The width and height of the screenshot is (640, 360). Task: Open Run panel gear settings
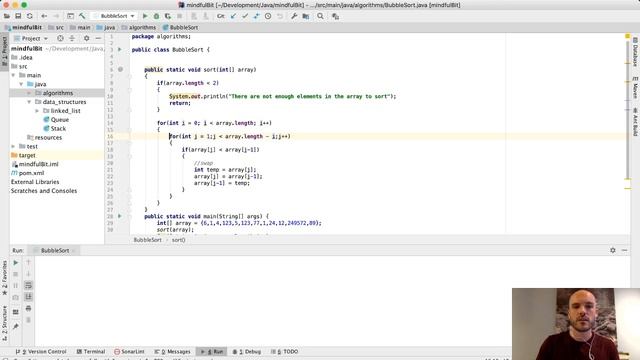point(613,250)
